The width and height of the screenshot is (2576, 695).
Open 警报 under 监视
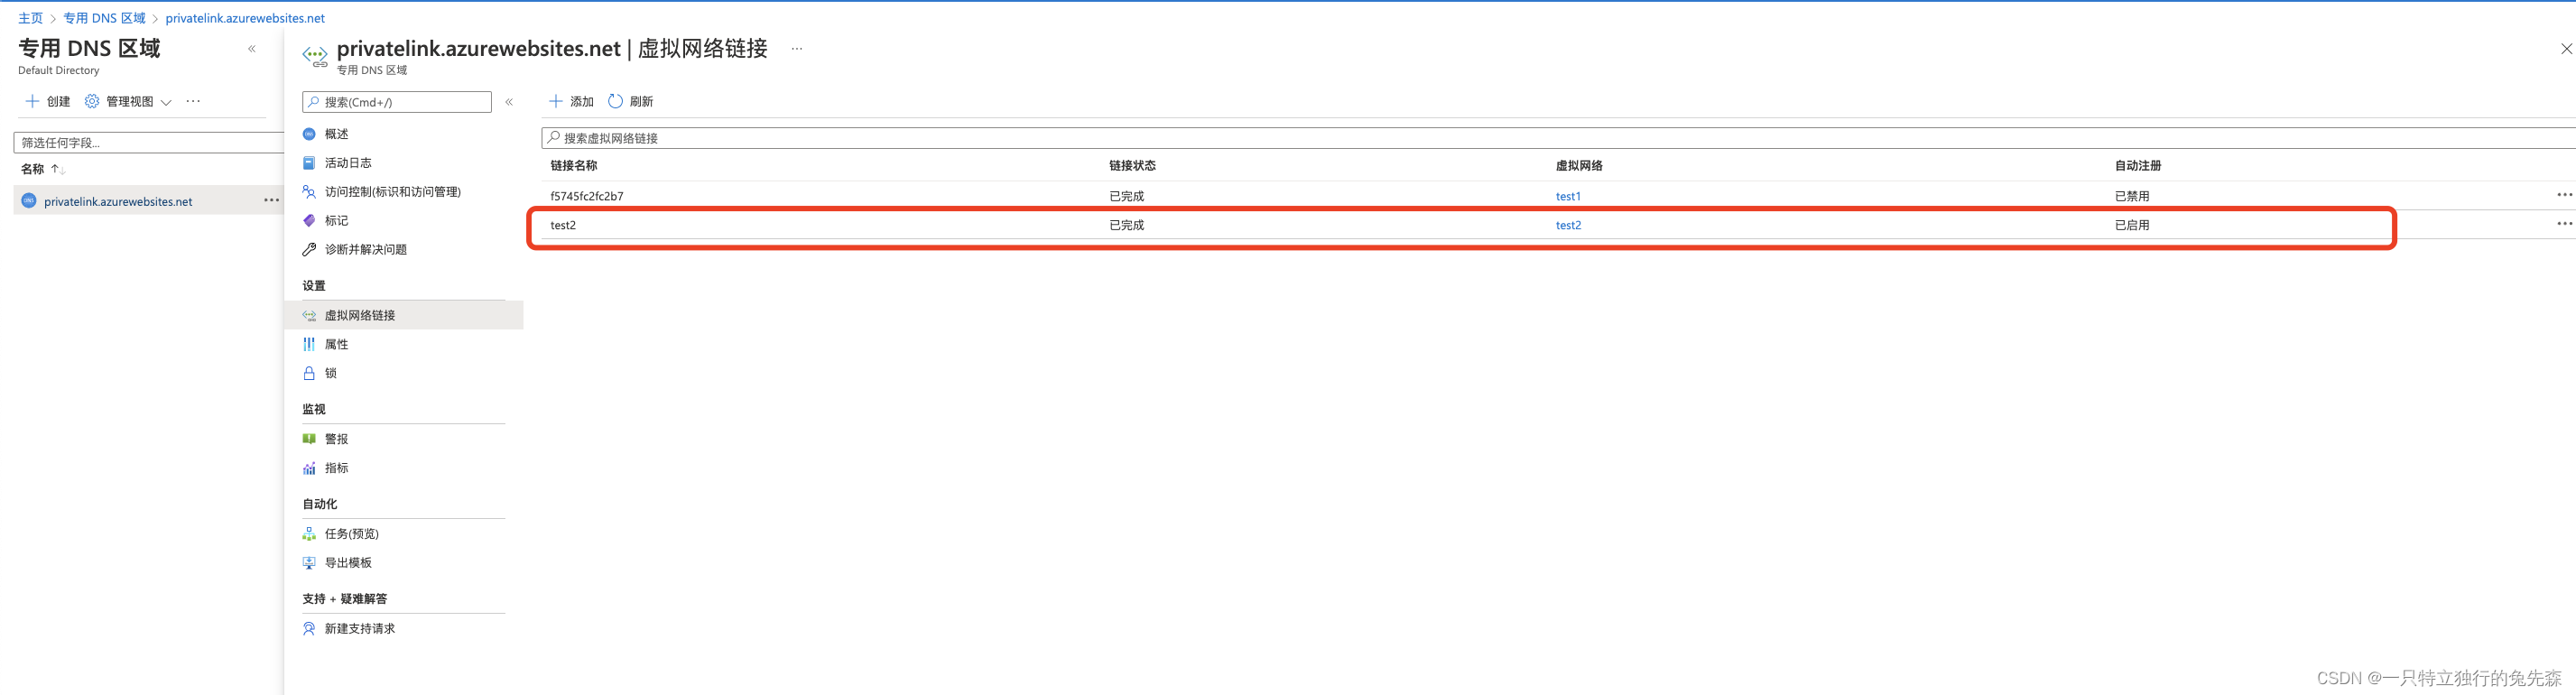[336, 439]
